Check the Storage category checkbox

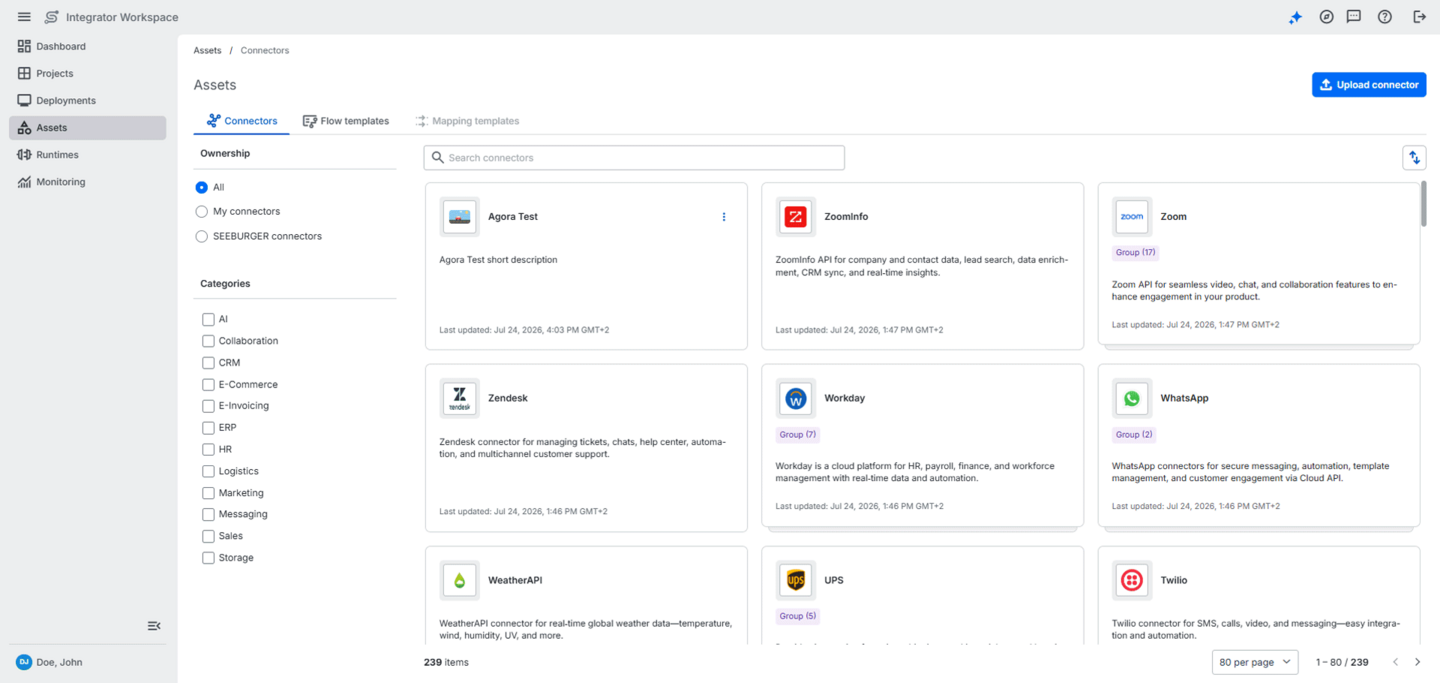click(208, 558)
